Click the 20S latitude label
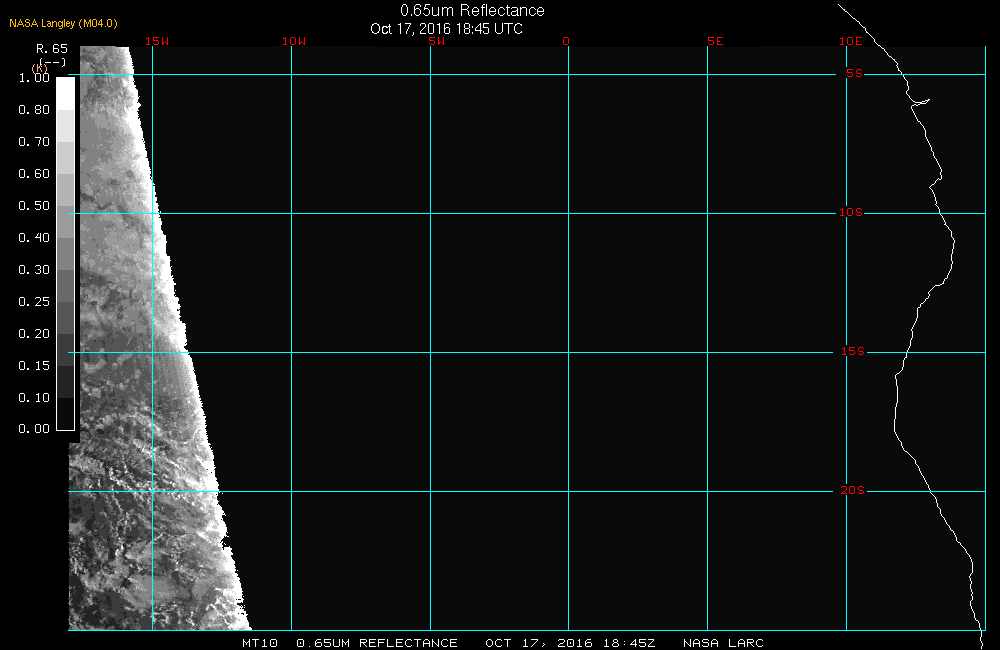The height and width of the screenshot is (650, 1000). pyautogui.click(x=851, y=491)
